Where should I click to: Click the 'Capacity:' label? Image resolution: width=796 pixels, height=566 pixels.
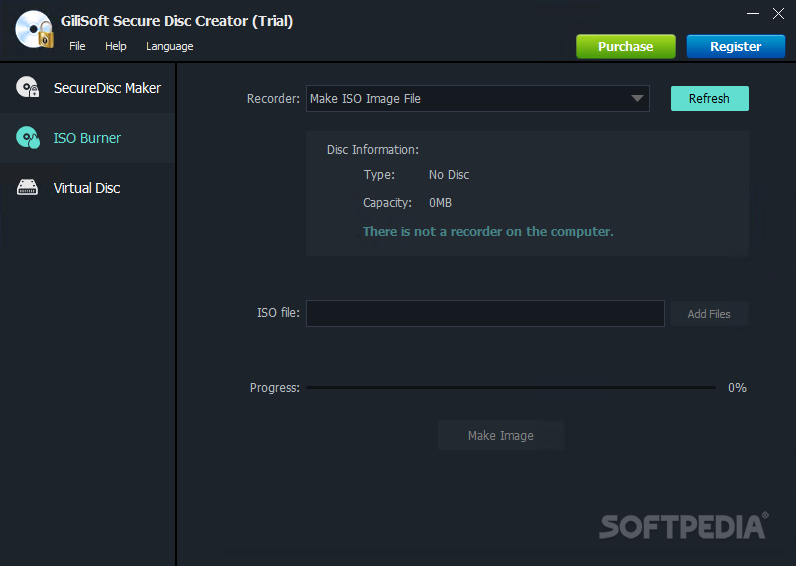[387, 203]
